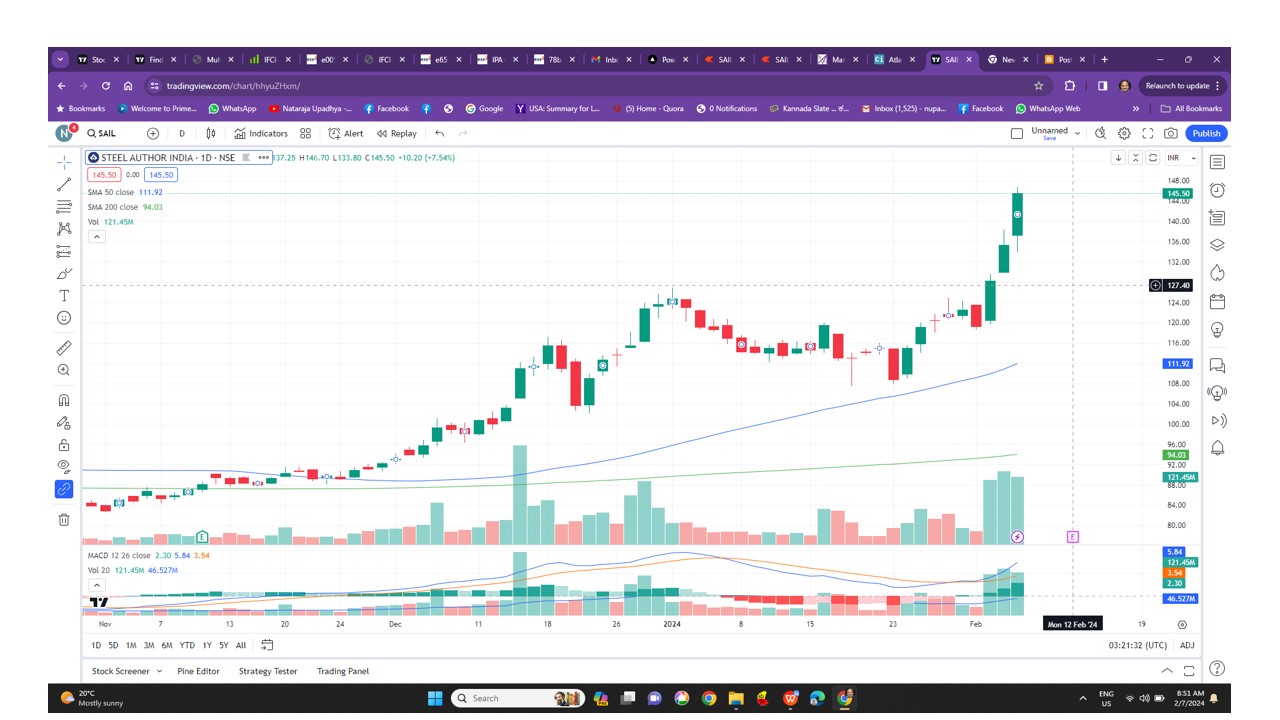Open the ideas lightbulb panel

tap(1217, 329)
